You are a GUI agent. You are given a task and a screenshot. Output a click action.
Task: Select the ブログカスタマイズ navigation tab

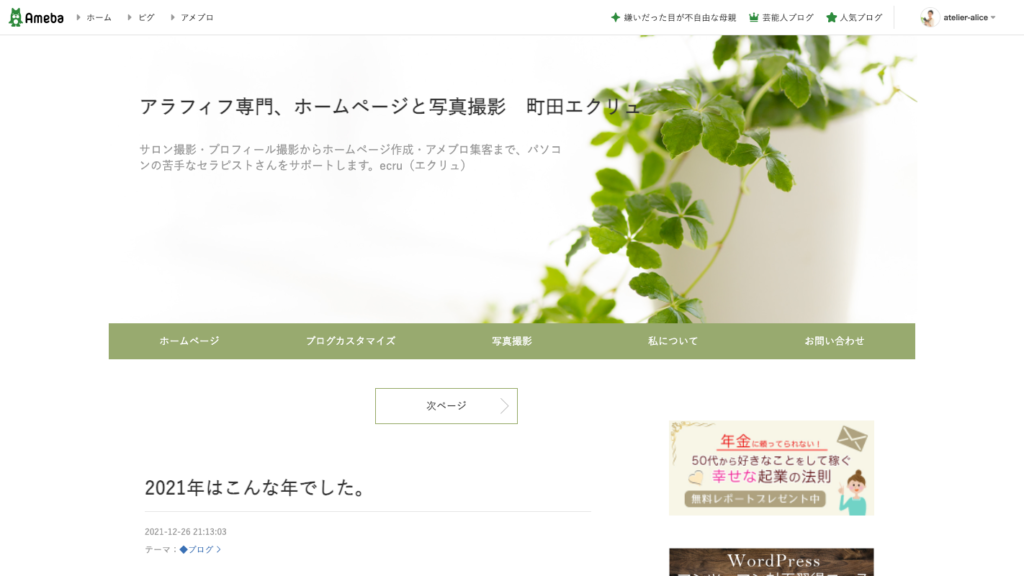pos(351,341)
